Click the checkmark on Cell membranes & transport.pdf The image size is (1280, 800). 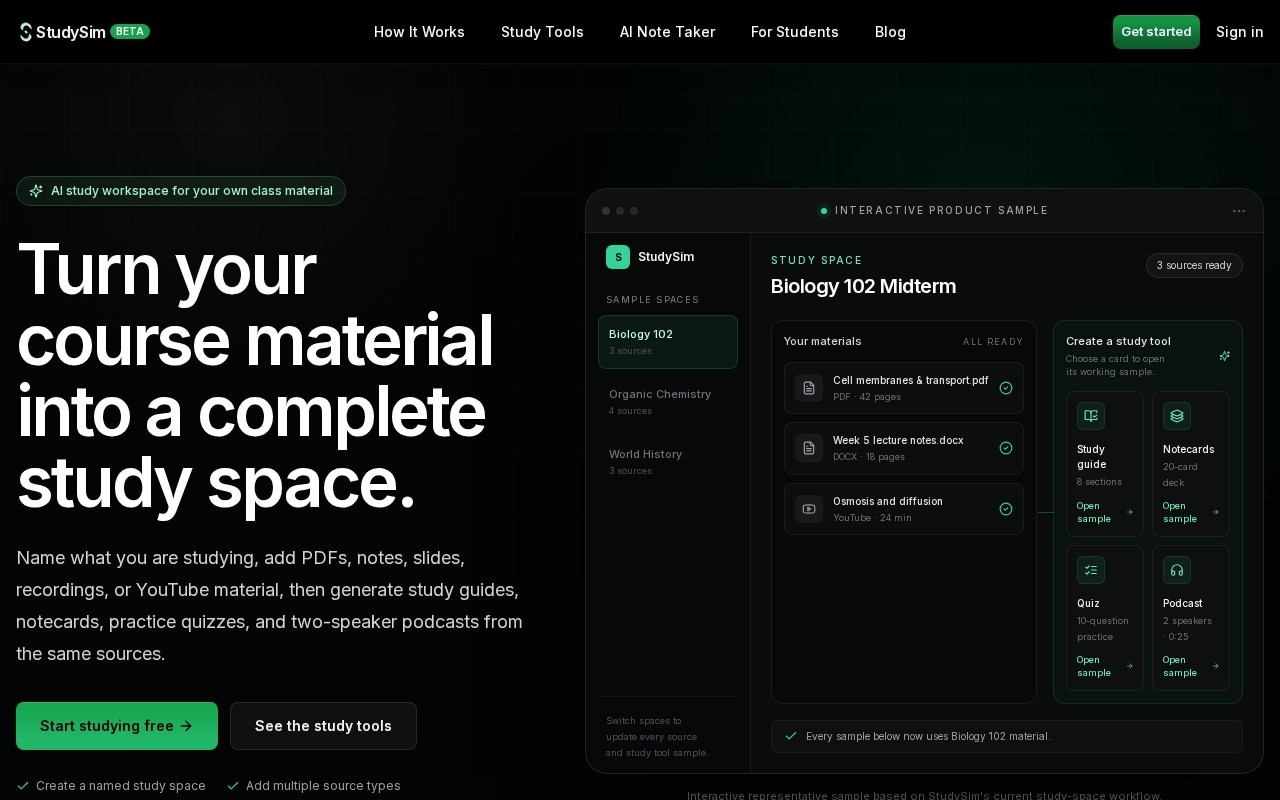click(1006, 388)
